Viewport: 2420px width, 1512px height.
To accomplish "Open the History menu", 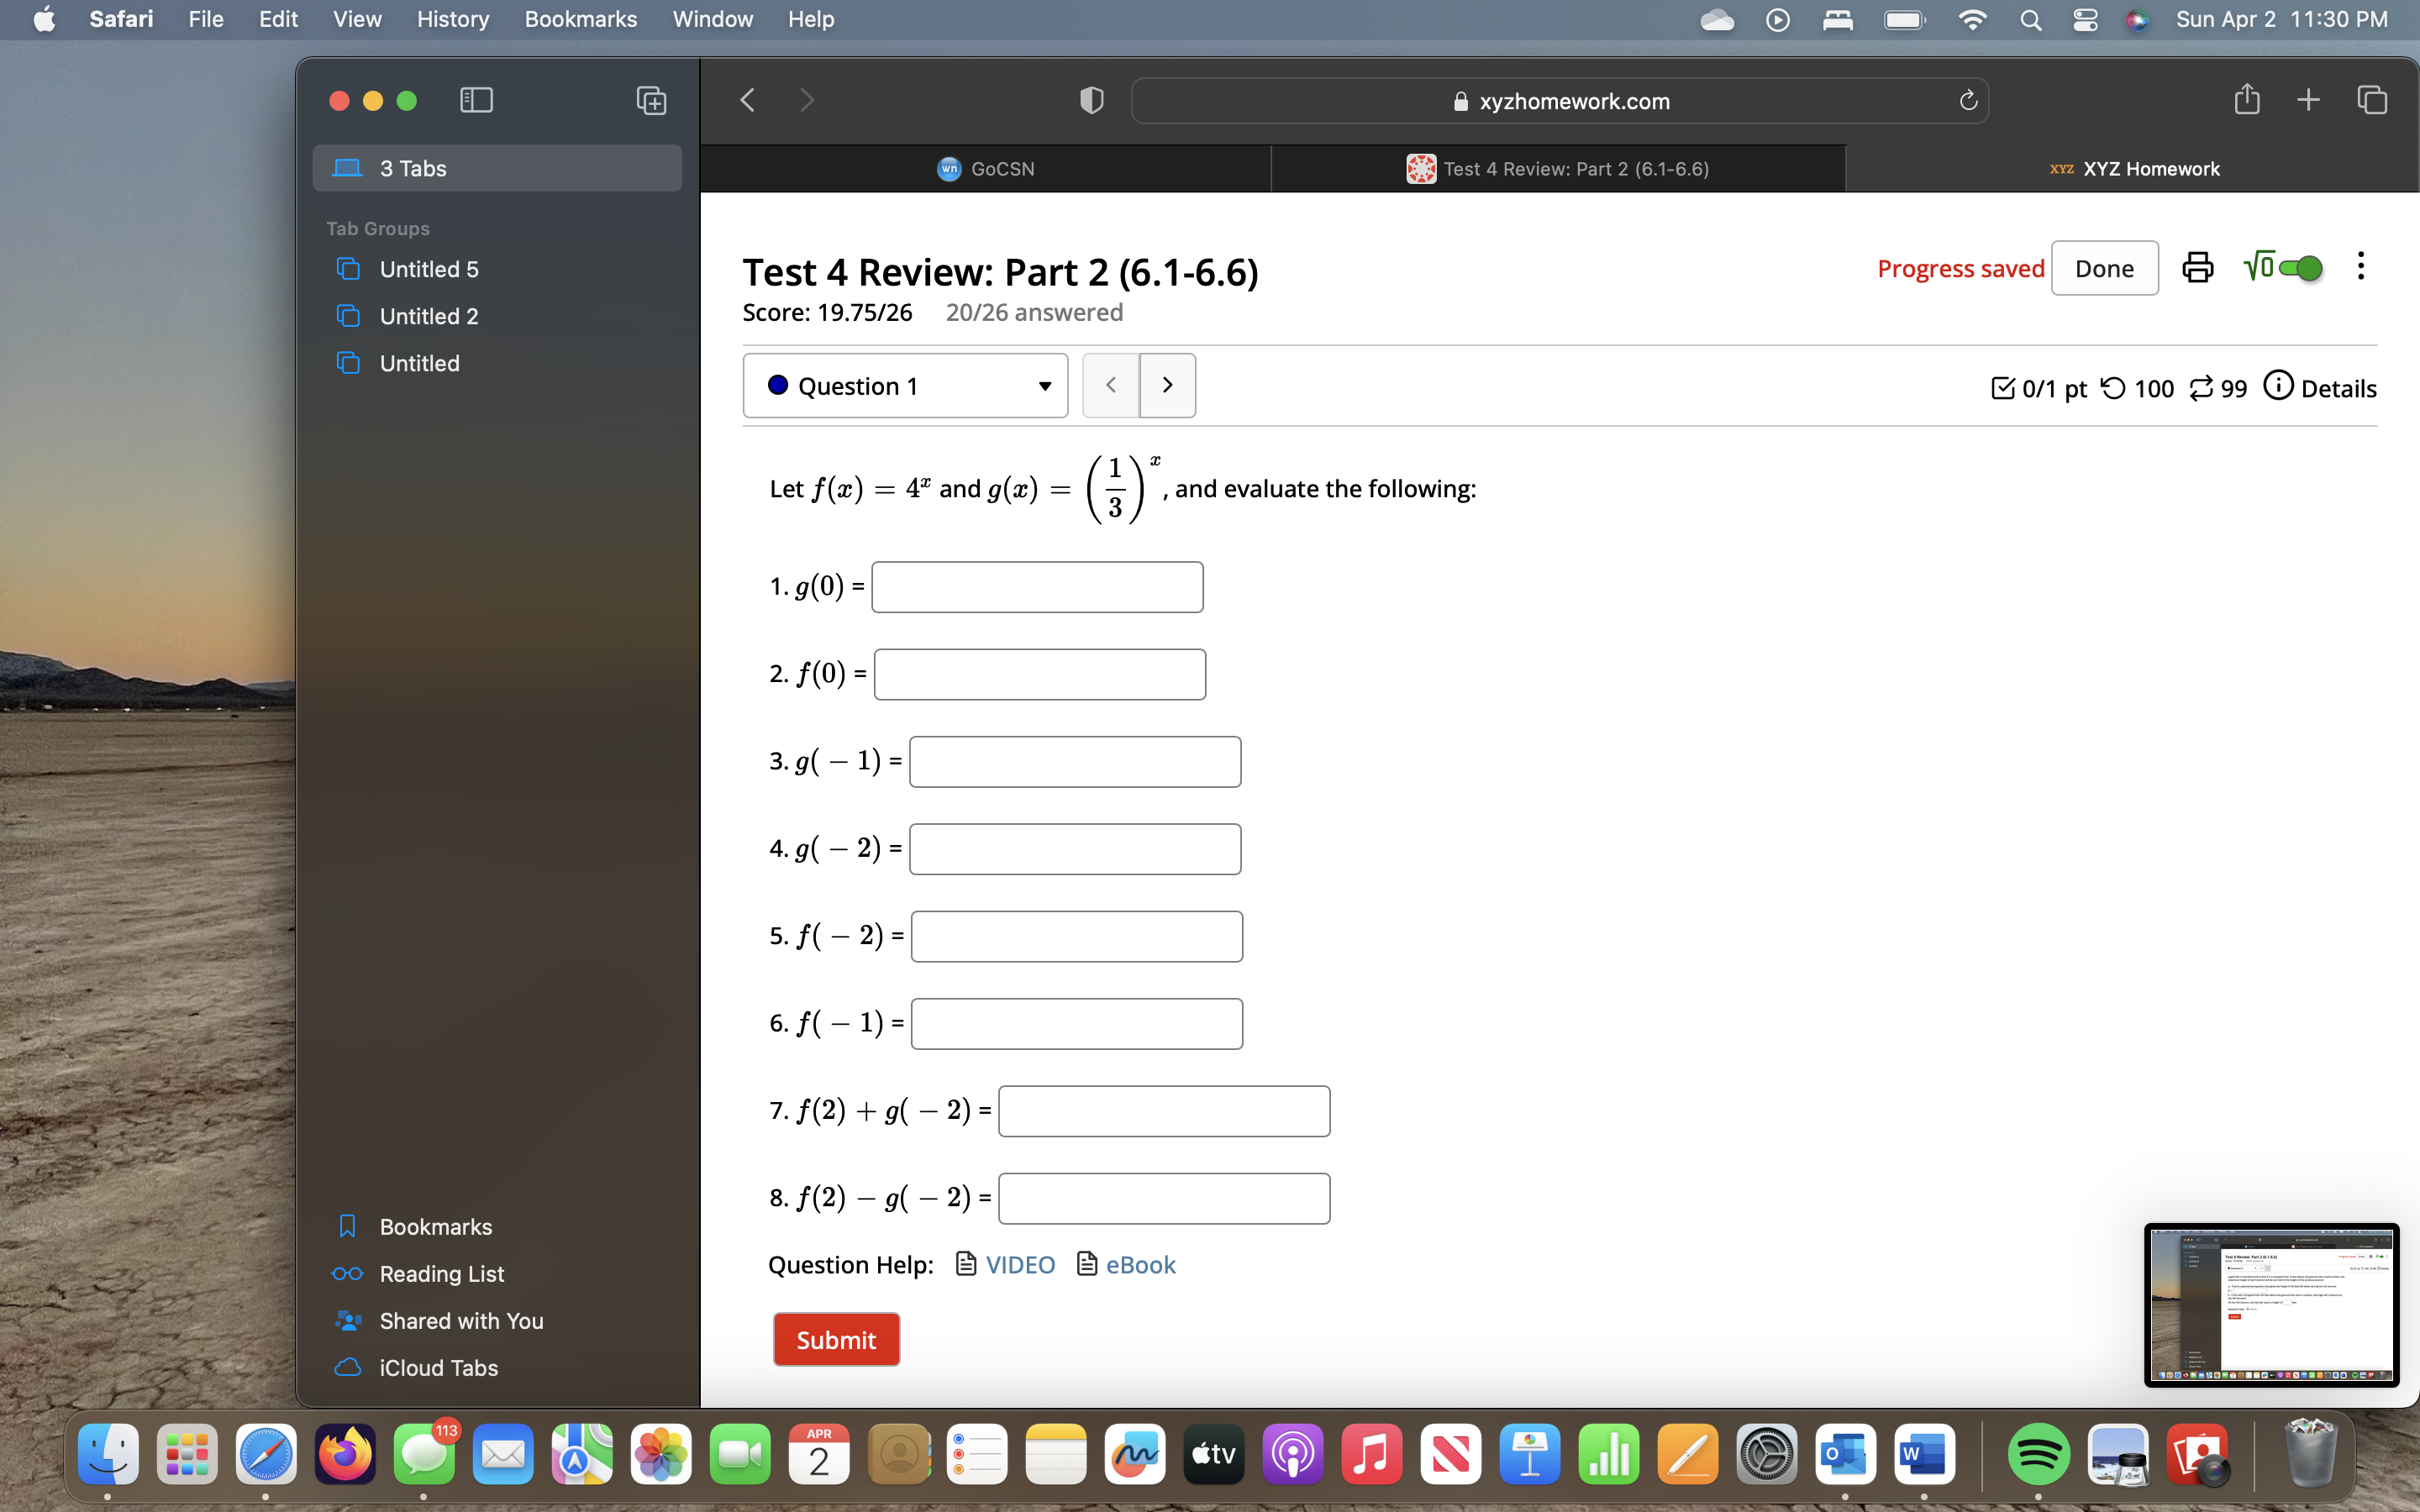I will click(452, 20).
